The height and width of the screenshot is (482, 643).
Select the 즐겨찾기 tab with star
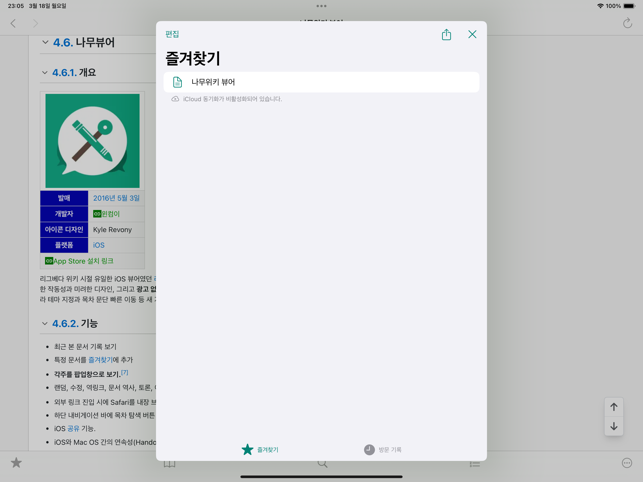tap(260, 450)
